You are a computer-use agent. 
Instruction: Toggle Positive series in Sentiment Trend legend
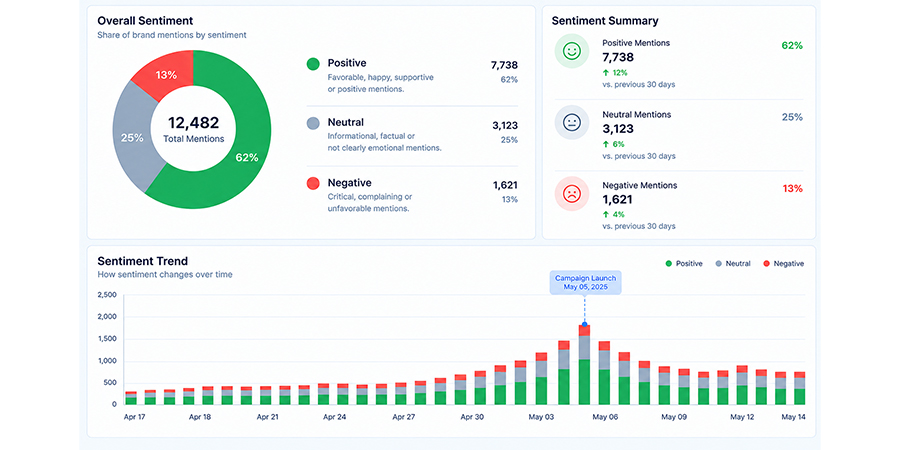pos(684,263)
